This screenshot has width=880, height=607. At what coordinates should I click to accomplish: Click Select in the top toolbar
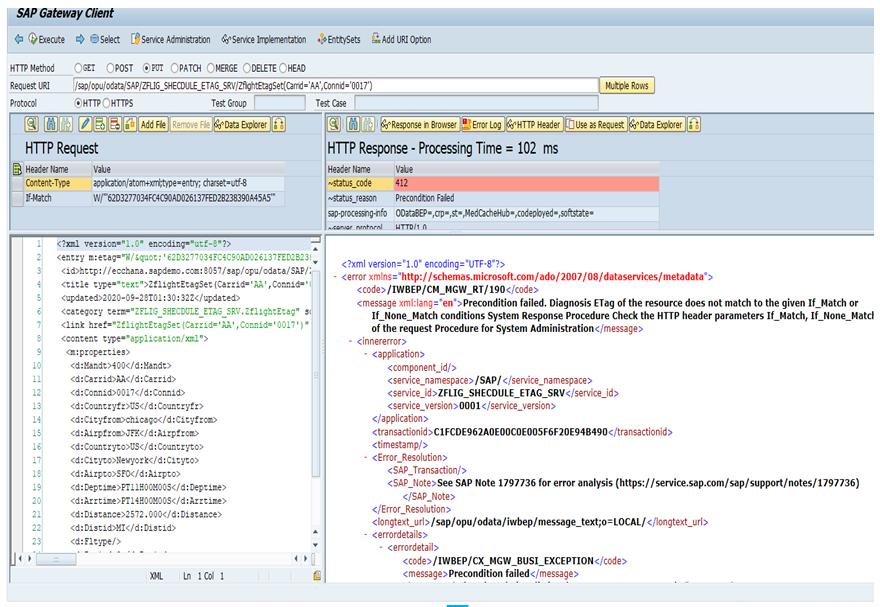point(105,39)
